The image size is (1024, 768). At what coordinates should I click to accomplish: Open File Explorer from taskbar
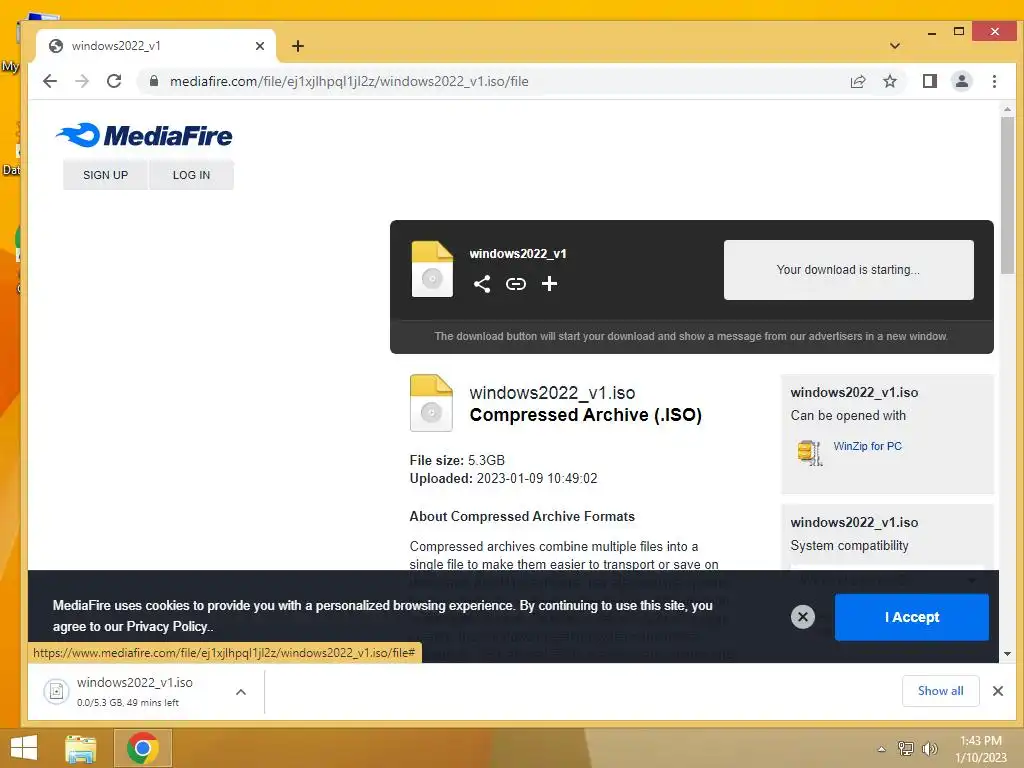coord(80,748)
